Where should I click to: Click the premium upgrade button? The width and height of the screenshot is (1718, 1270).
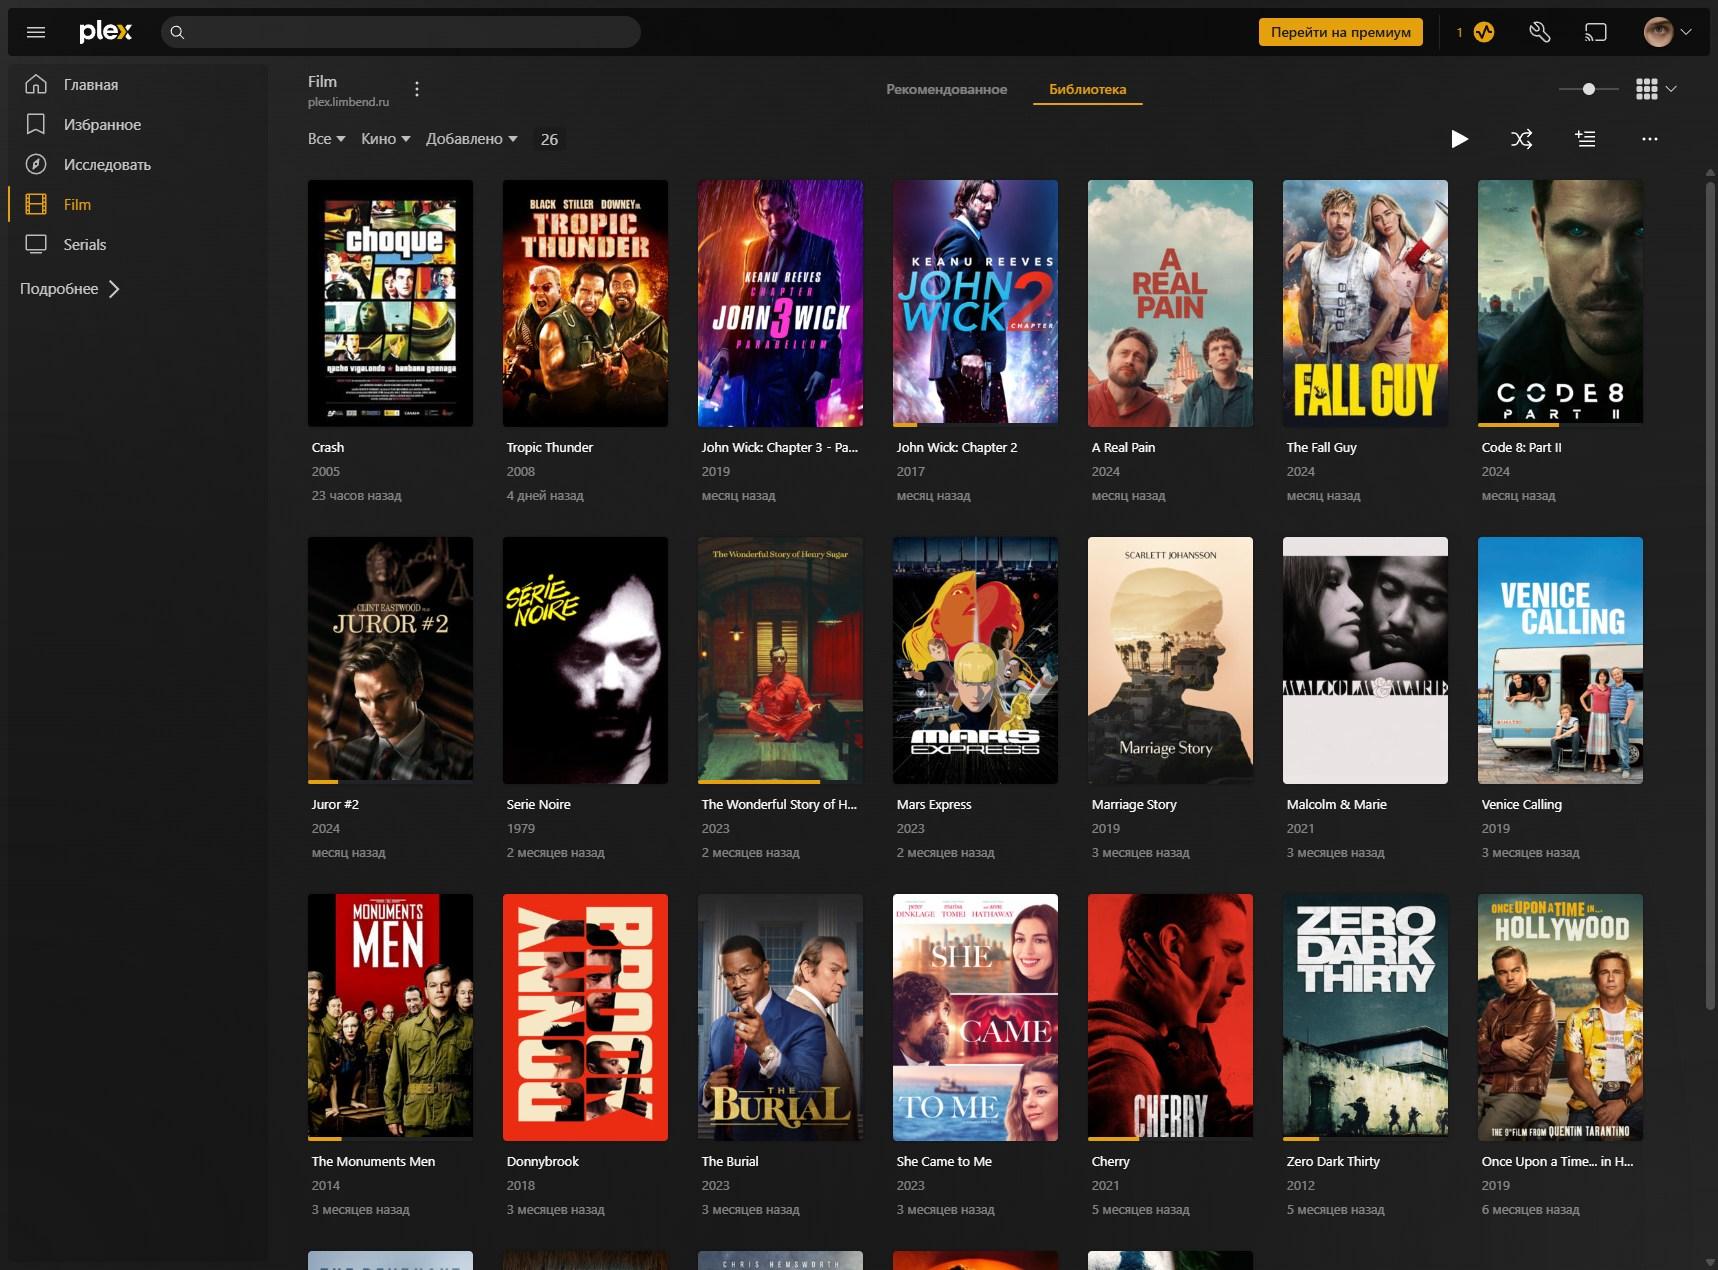pos(1340,32)
